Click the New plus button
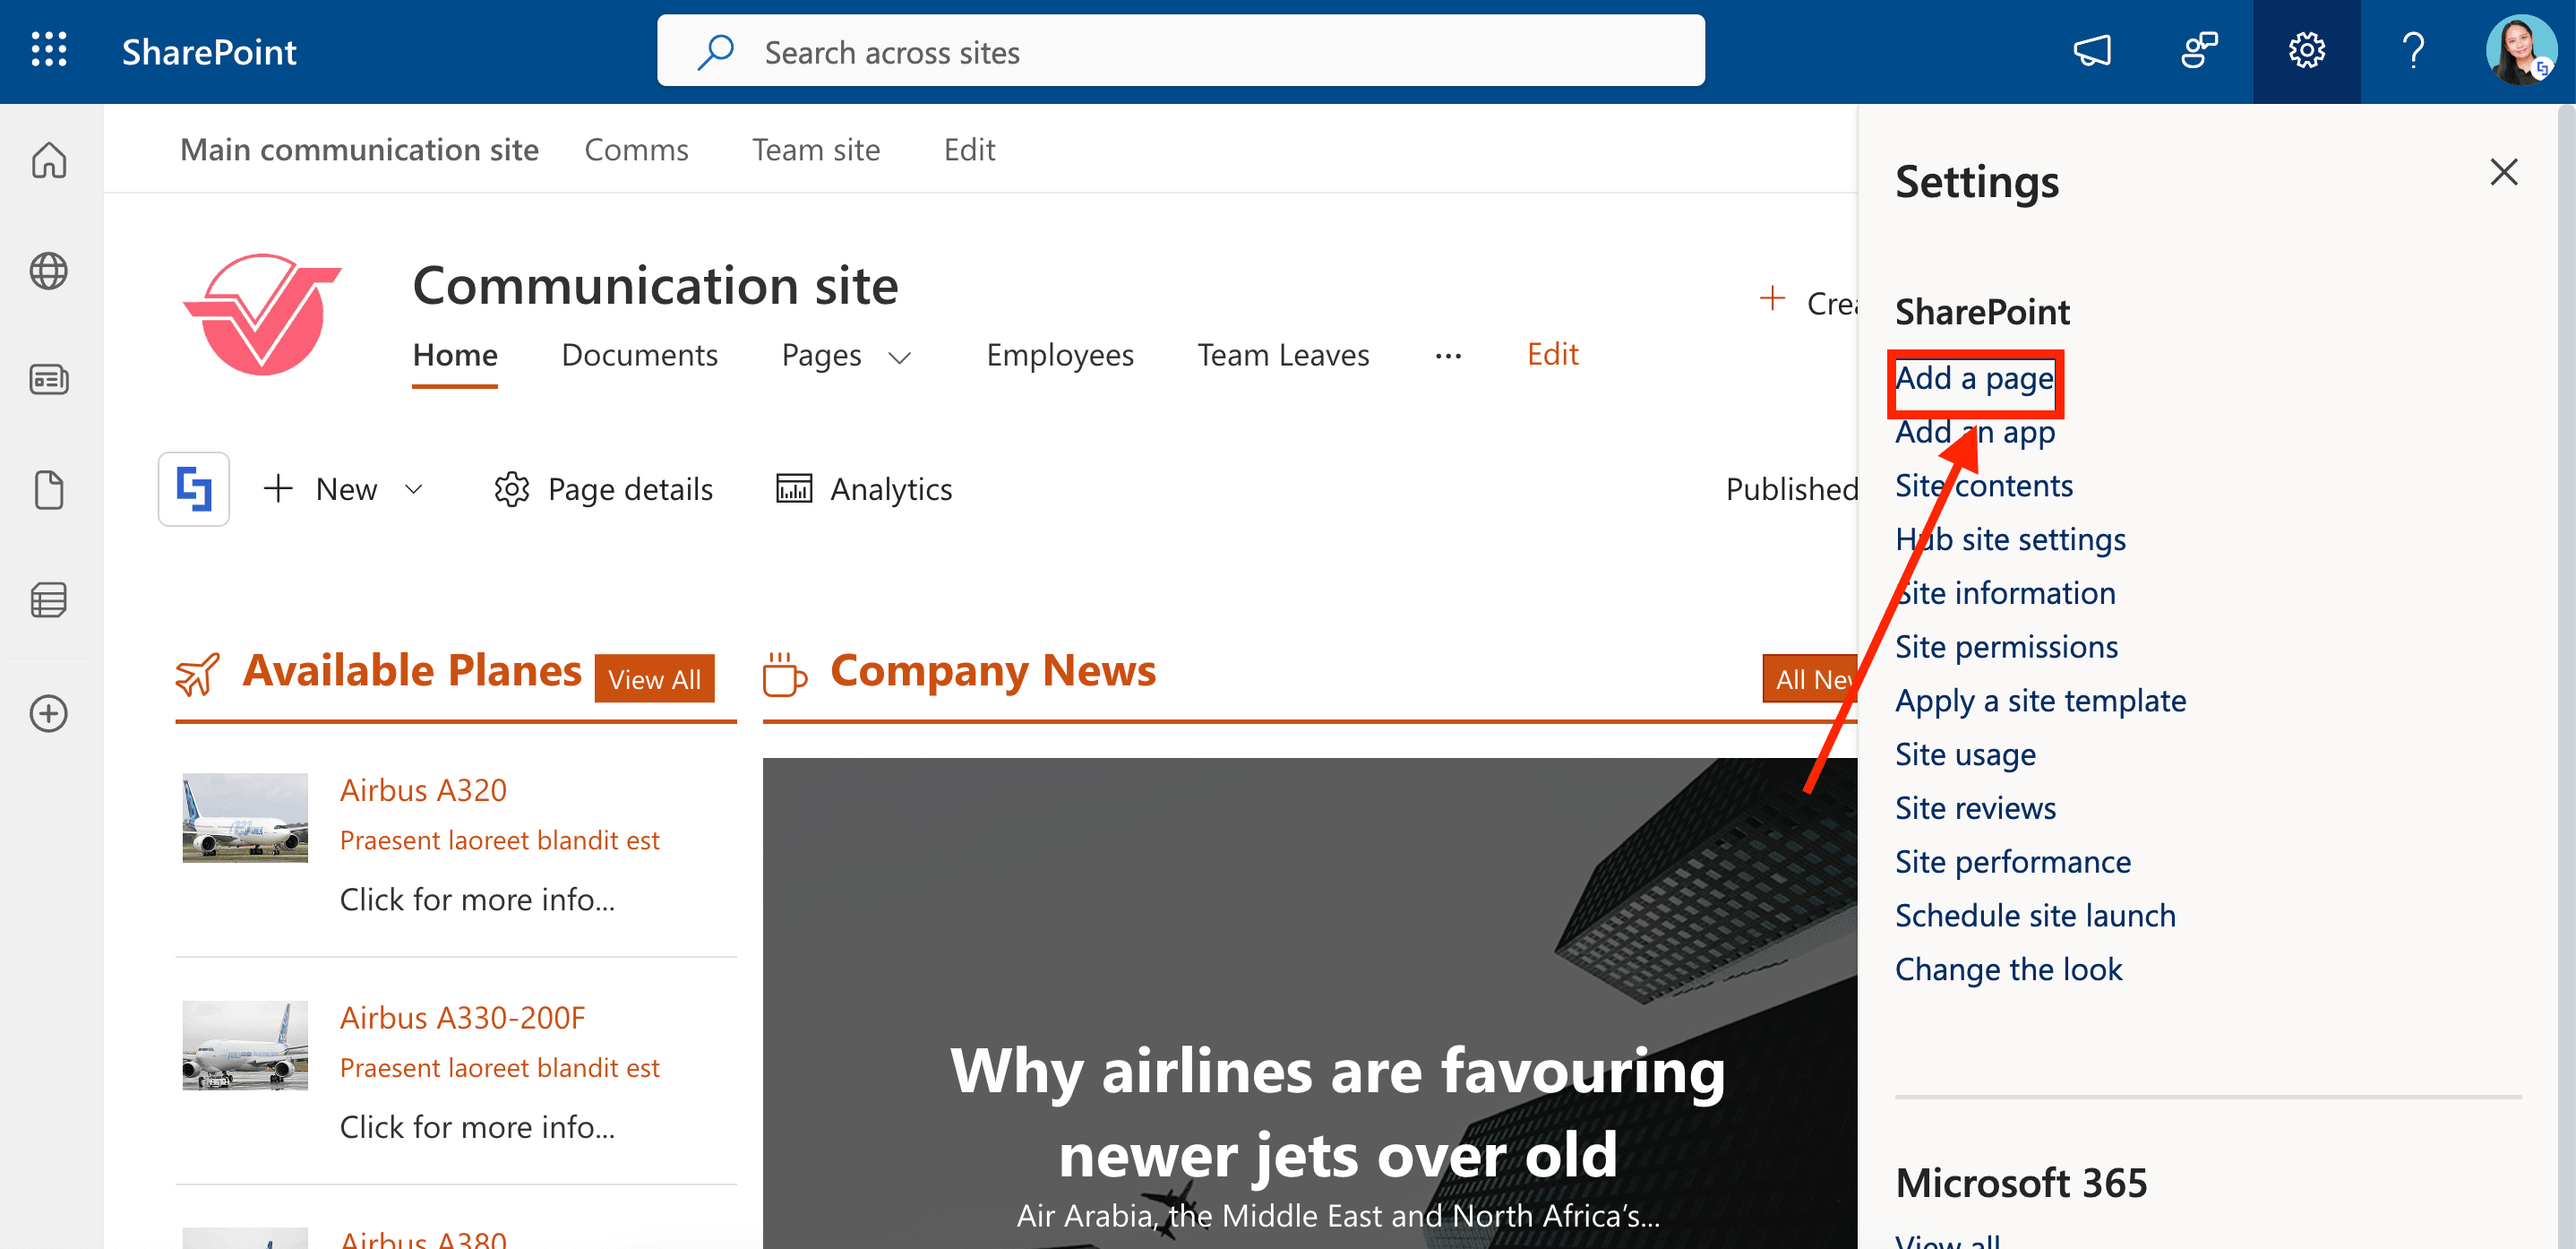This screenshot has height=1249, width=2576. (x=320, y=489)
